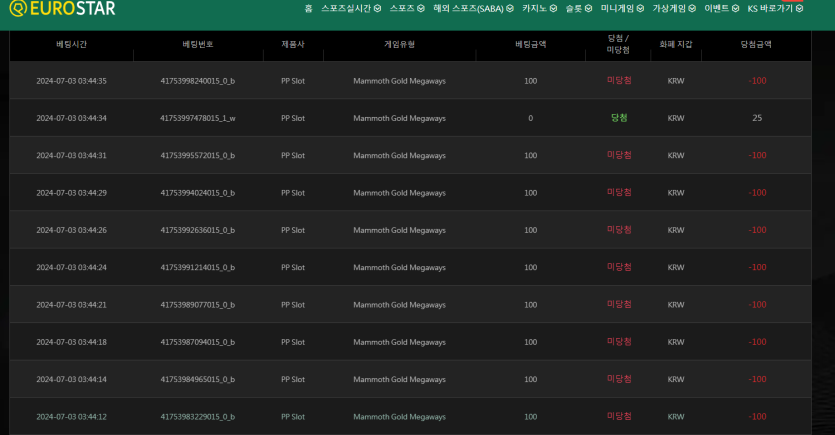This screenshot has width=835, height=435.
Task: Open the 미니게임 menu
Action: (618, 9)
